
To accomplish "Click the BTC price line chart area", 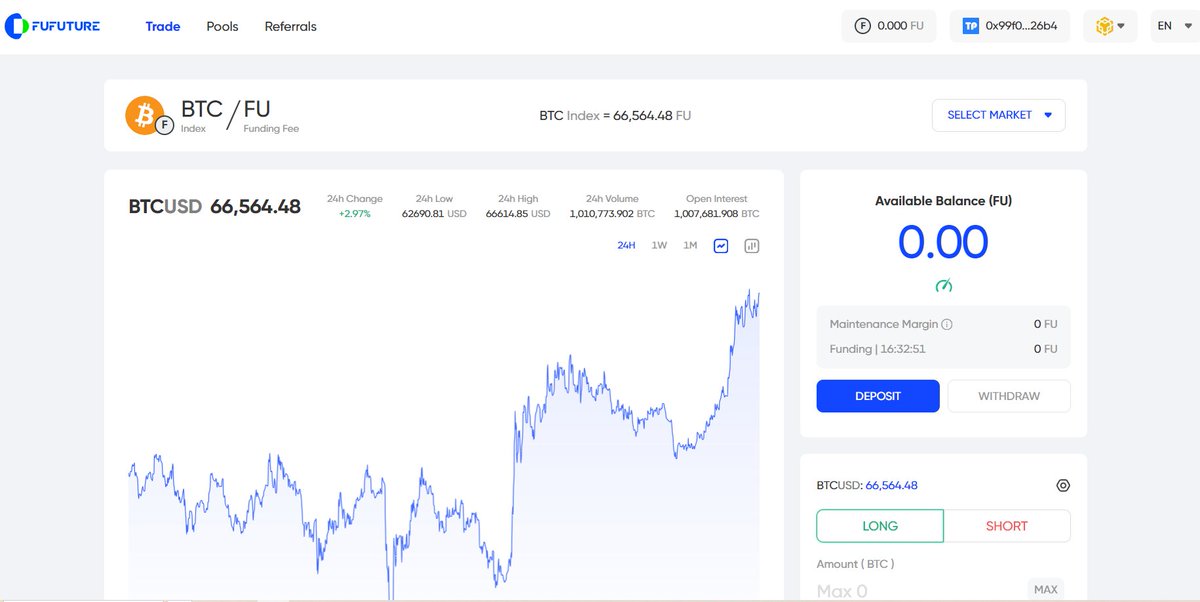I will 444,445.
